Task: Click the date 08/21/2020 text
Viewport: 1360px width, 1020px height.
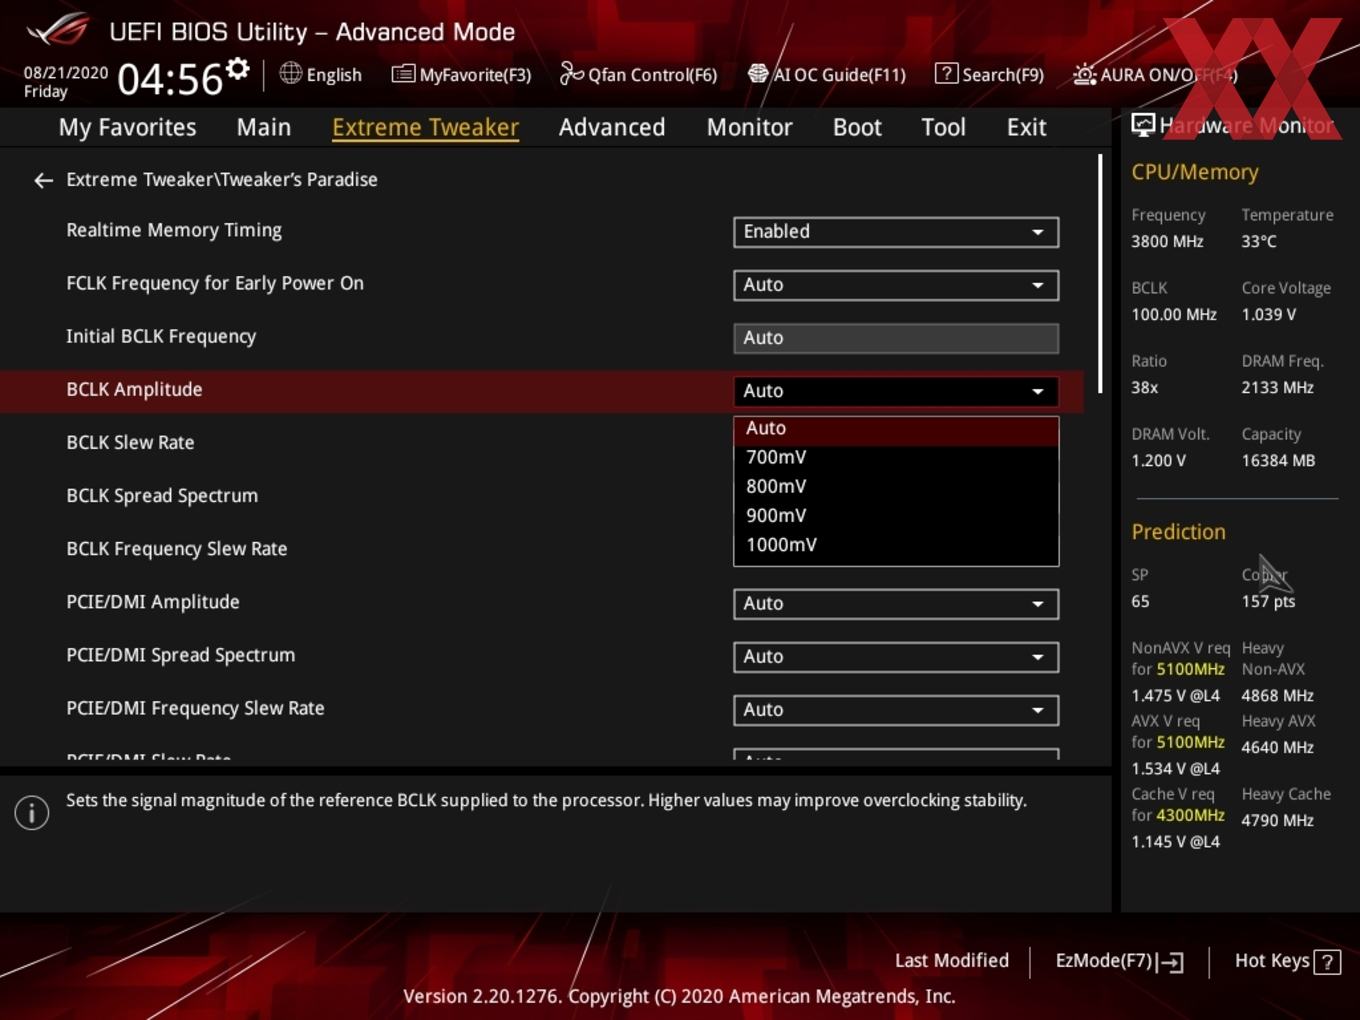Action: (66, 73)
